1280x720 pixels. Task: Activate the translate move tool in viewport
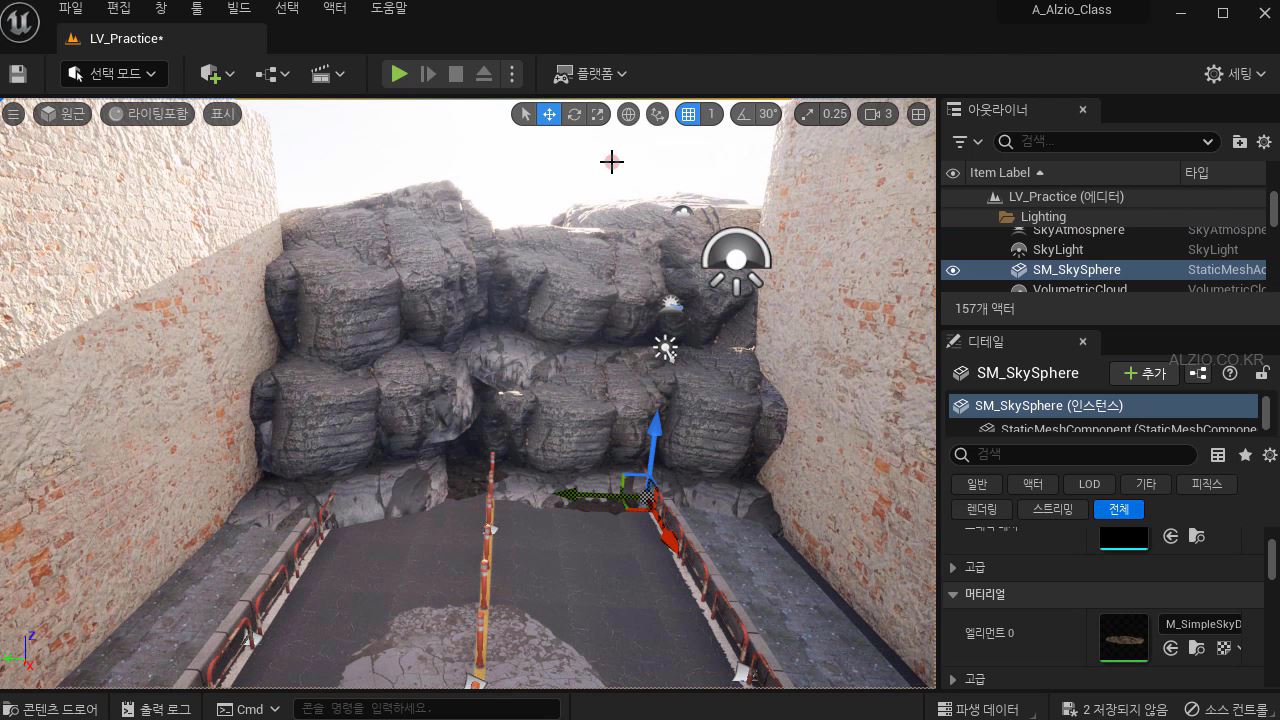(549, 114)
